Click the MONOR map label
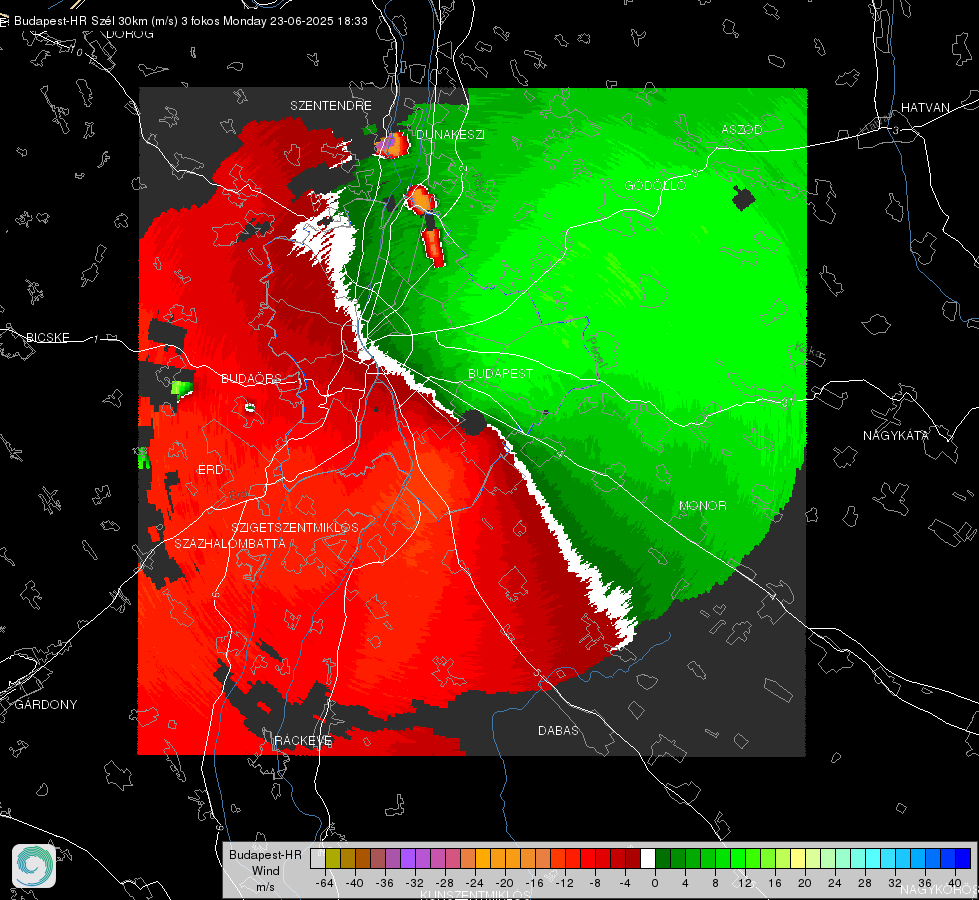This screenshot has height=900, width=979. 703,505
